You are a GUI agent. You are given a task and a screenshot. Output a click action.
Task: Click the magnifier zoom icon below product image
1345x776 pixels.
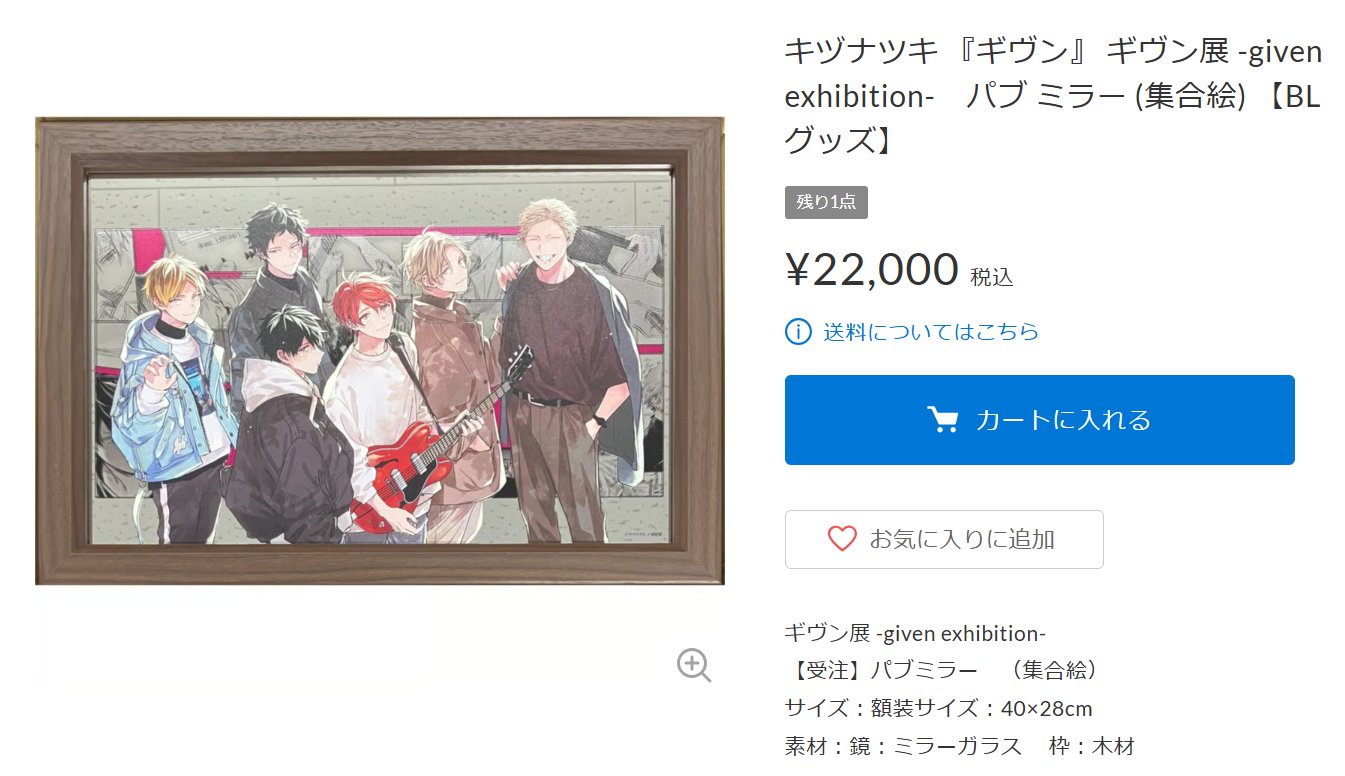tap(694, 665)
